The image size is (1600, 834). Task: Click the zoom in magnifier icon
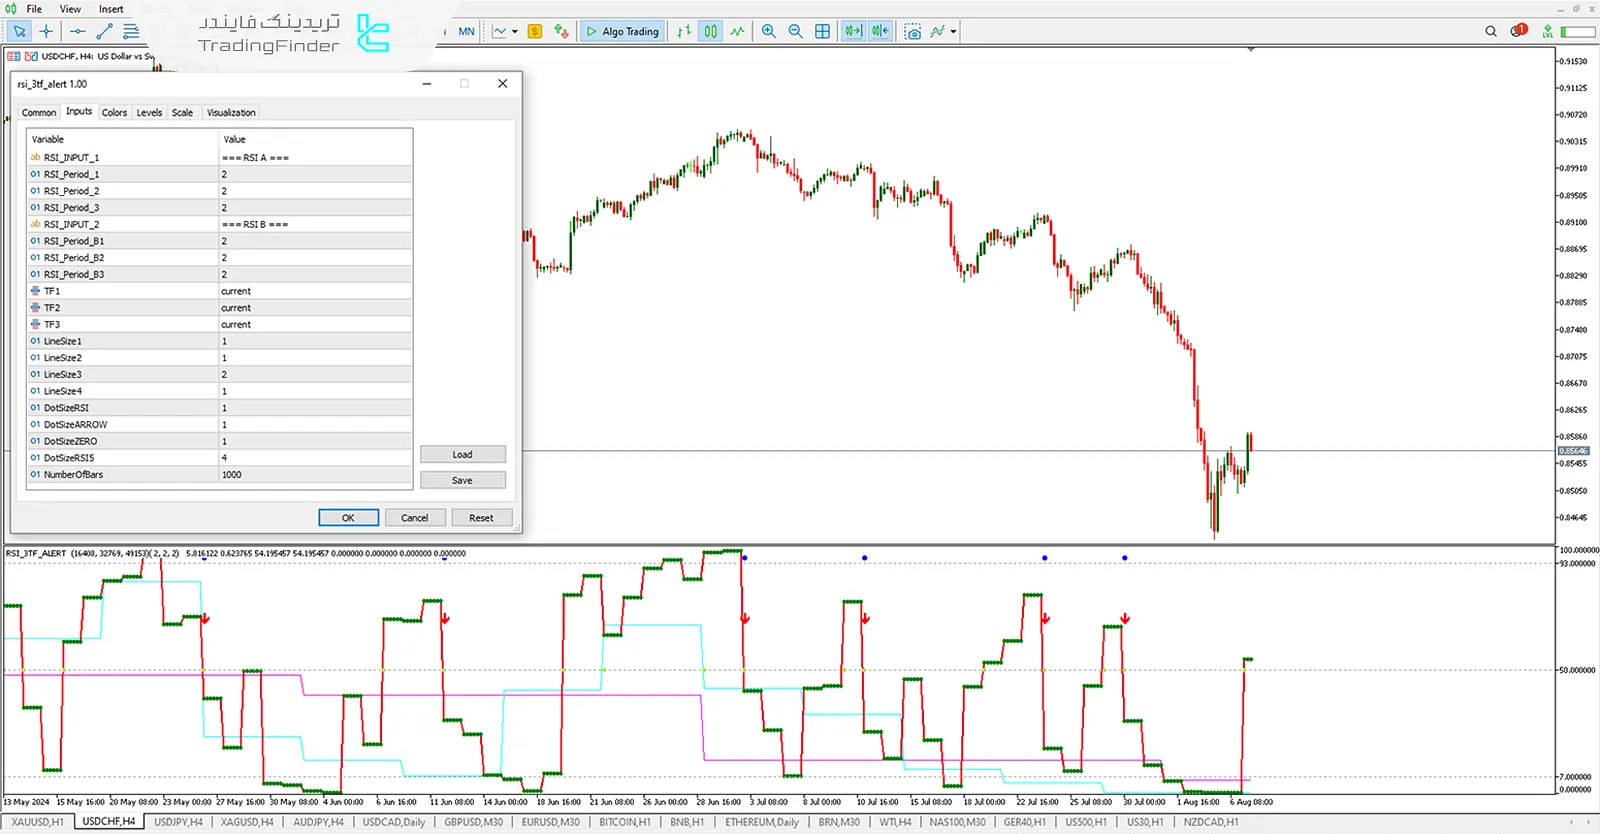point(768,31)
